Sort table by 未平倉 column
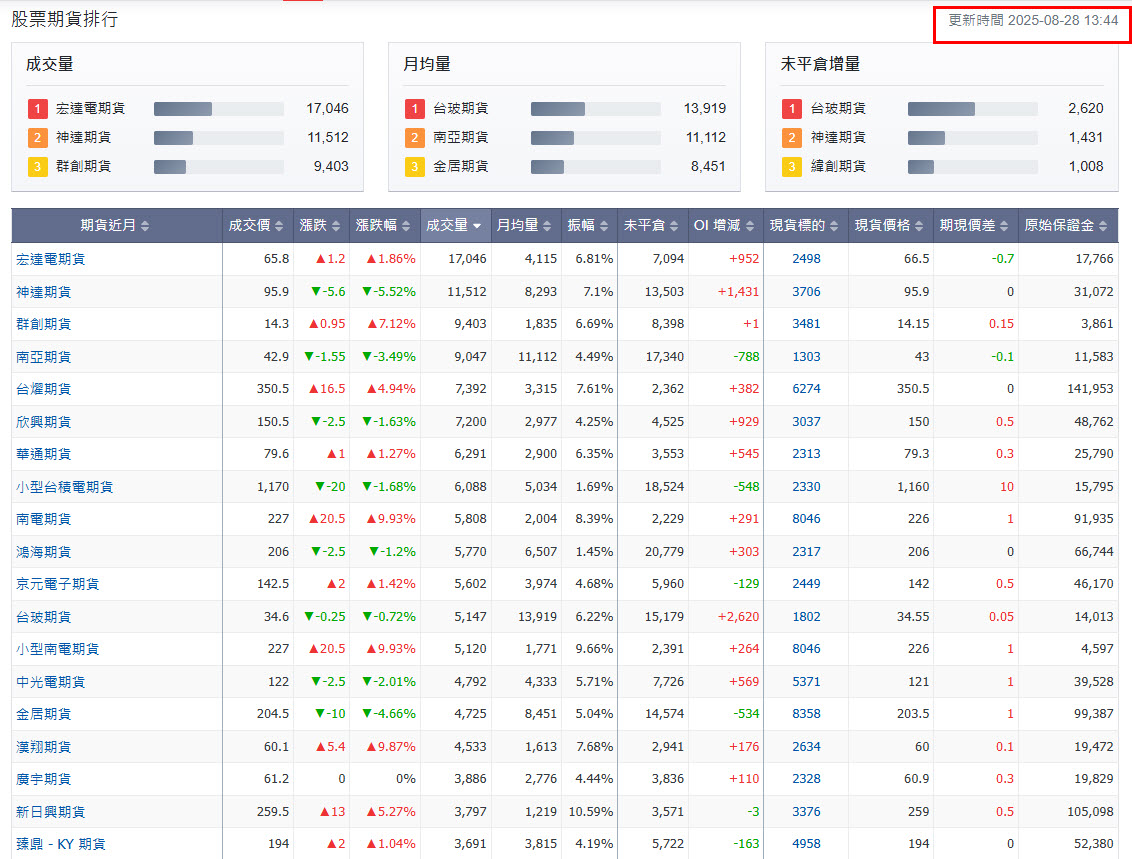This screenshot has height=859, width=1132. point(651,226)
